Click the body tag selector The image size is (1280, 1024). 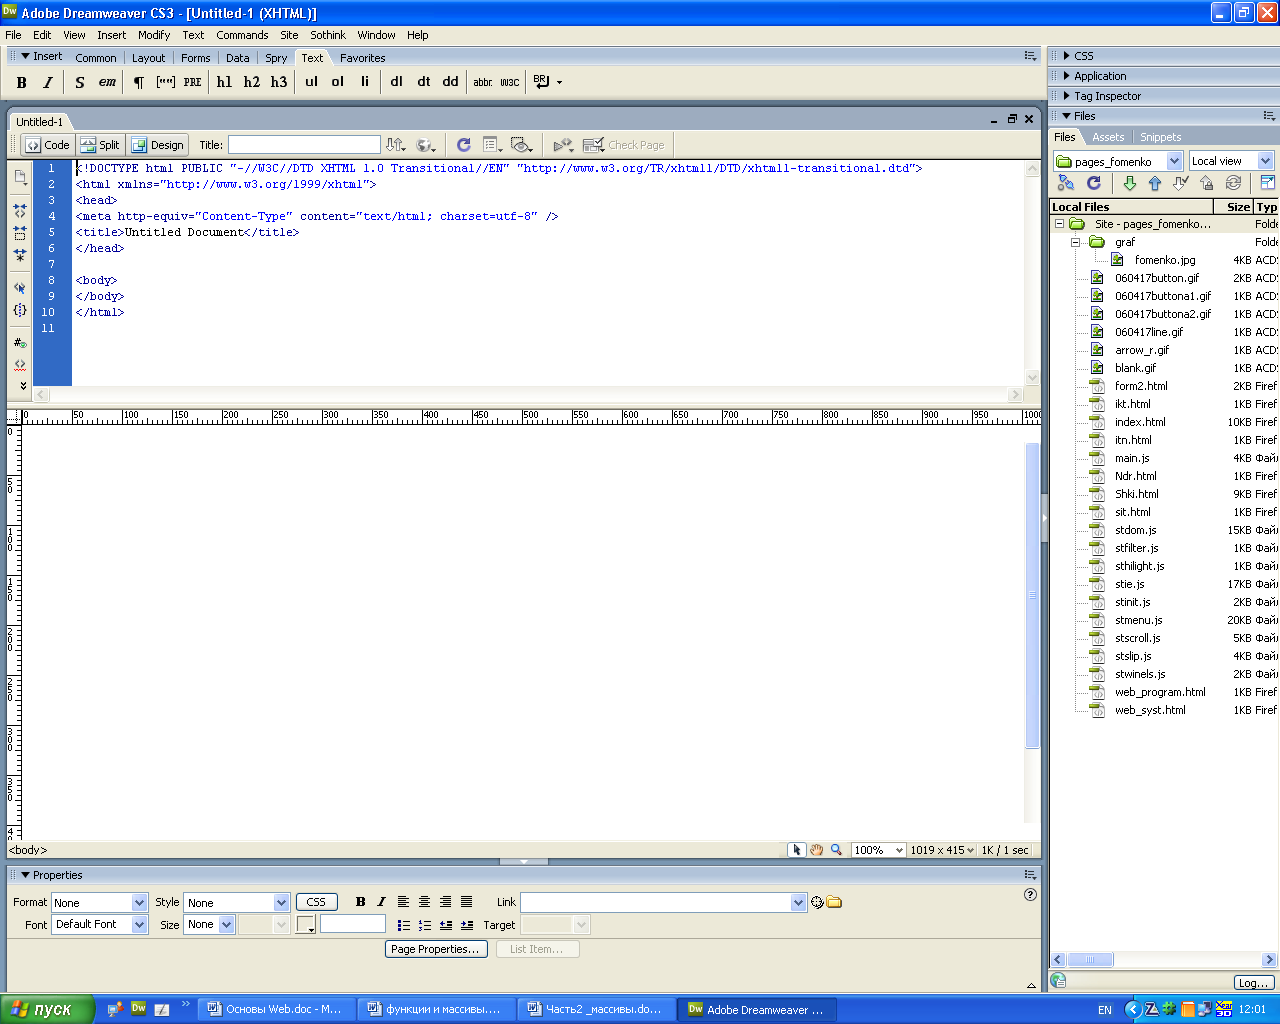pyautogui.click(x=28, y=850)
